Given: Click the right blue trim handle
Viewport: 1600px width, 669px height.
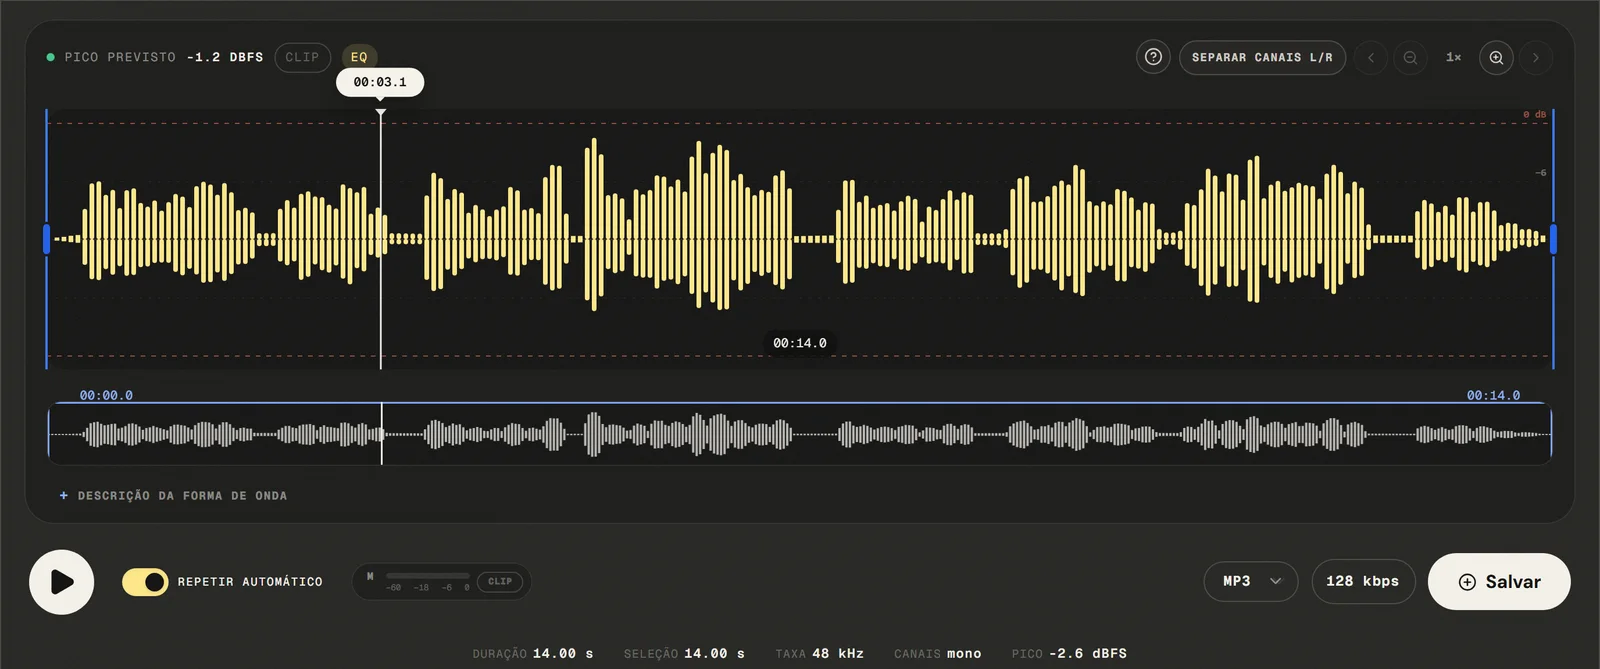Looking at the screenshot, I should click(x=1553, y=239).
